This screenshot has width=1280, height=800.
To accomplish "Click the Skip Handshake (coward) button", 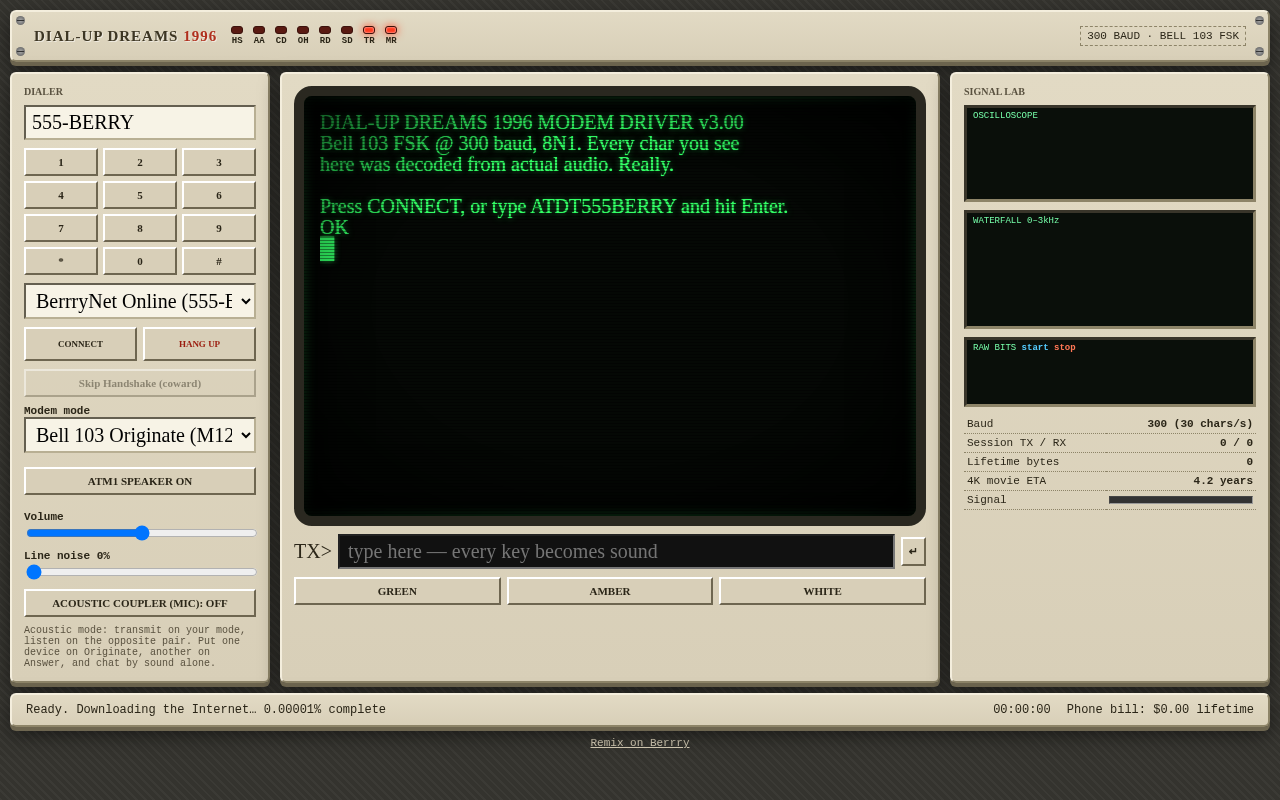I will point(140,383).
